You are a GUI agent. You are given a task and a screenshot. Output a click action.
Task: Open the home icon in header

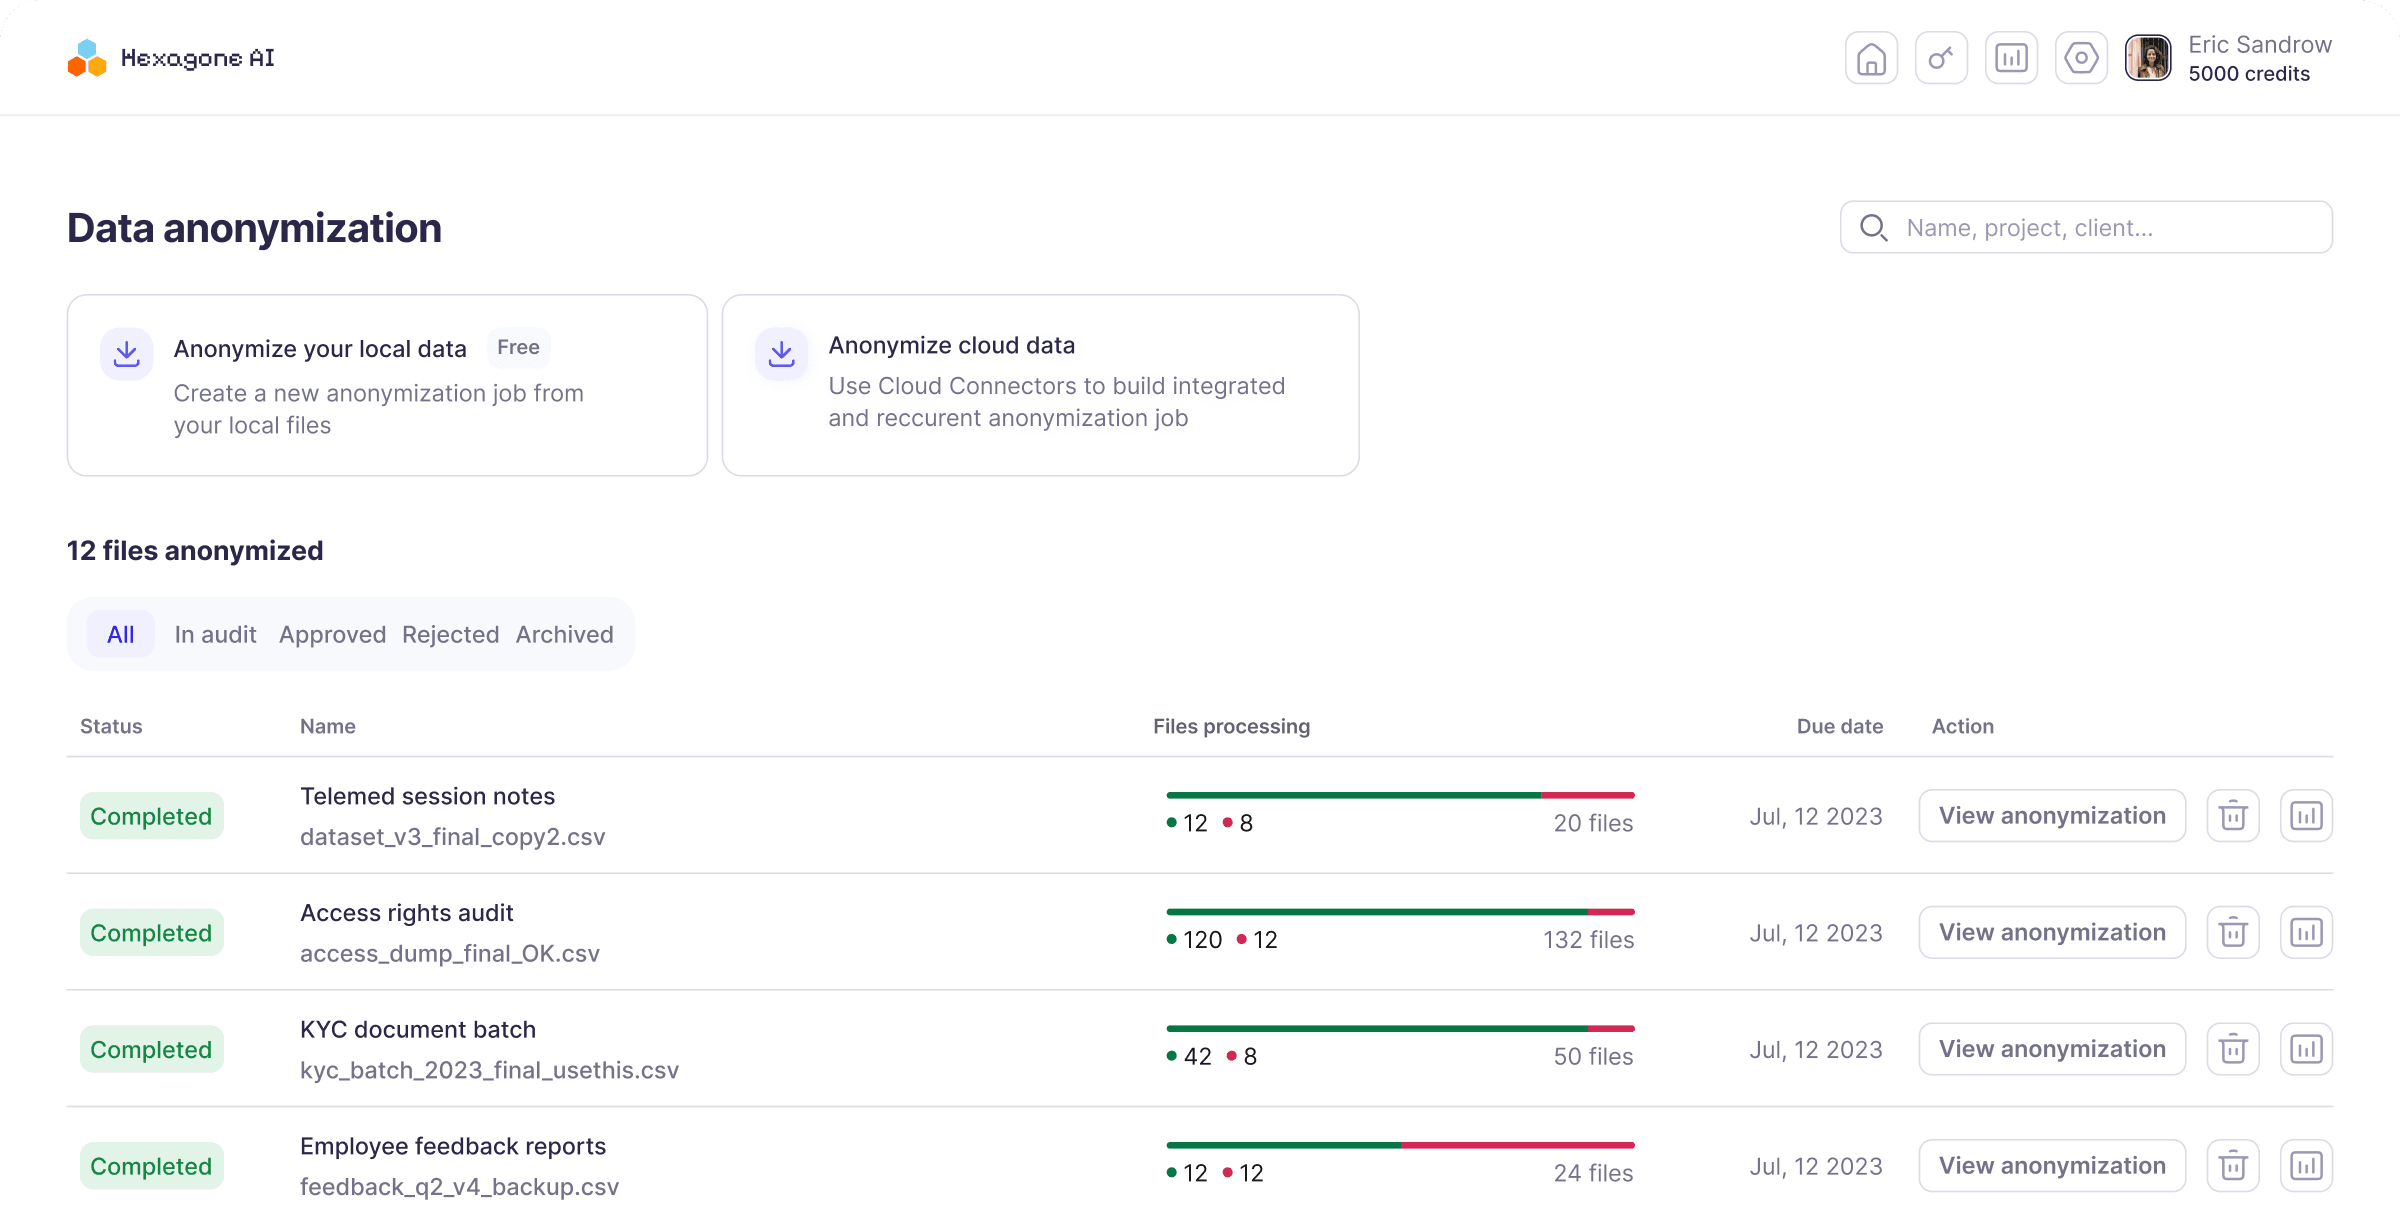pos(1871,59)
